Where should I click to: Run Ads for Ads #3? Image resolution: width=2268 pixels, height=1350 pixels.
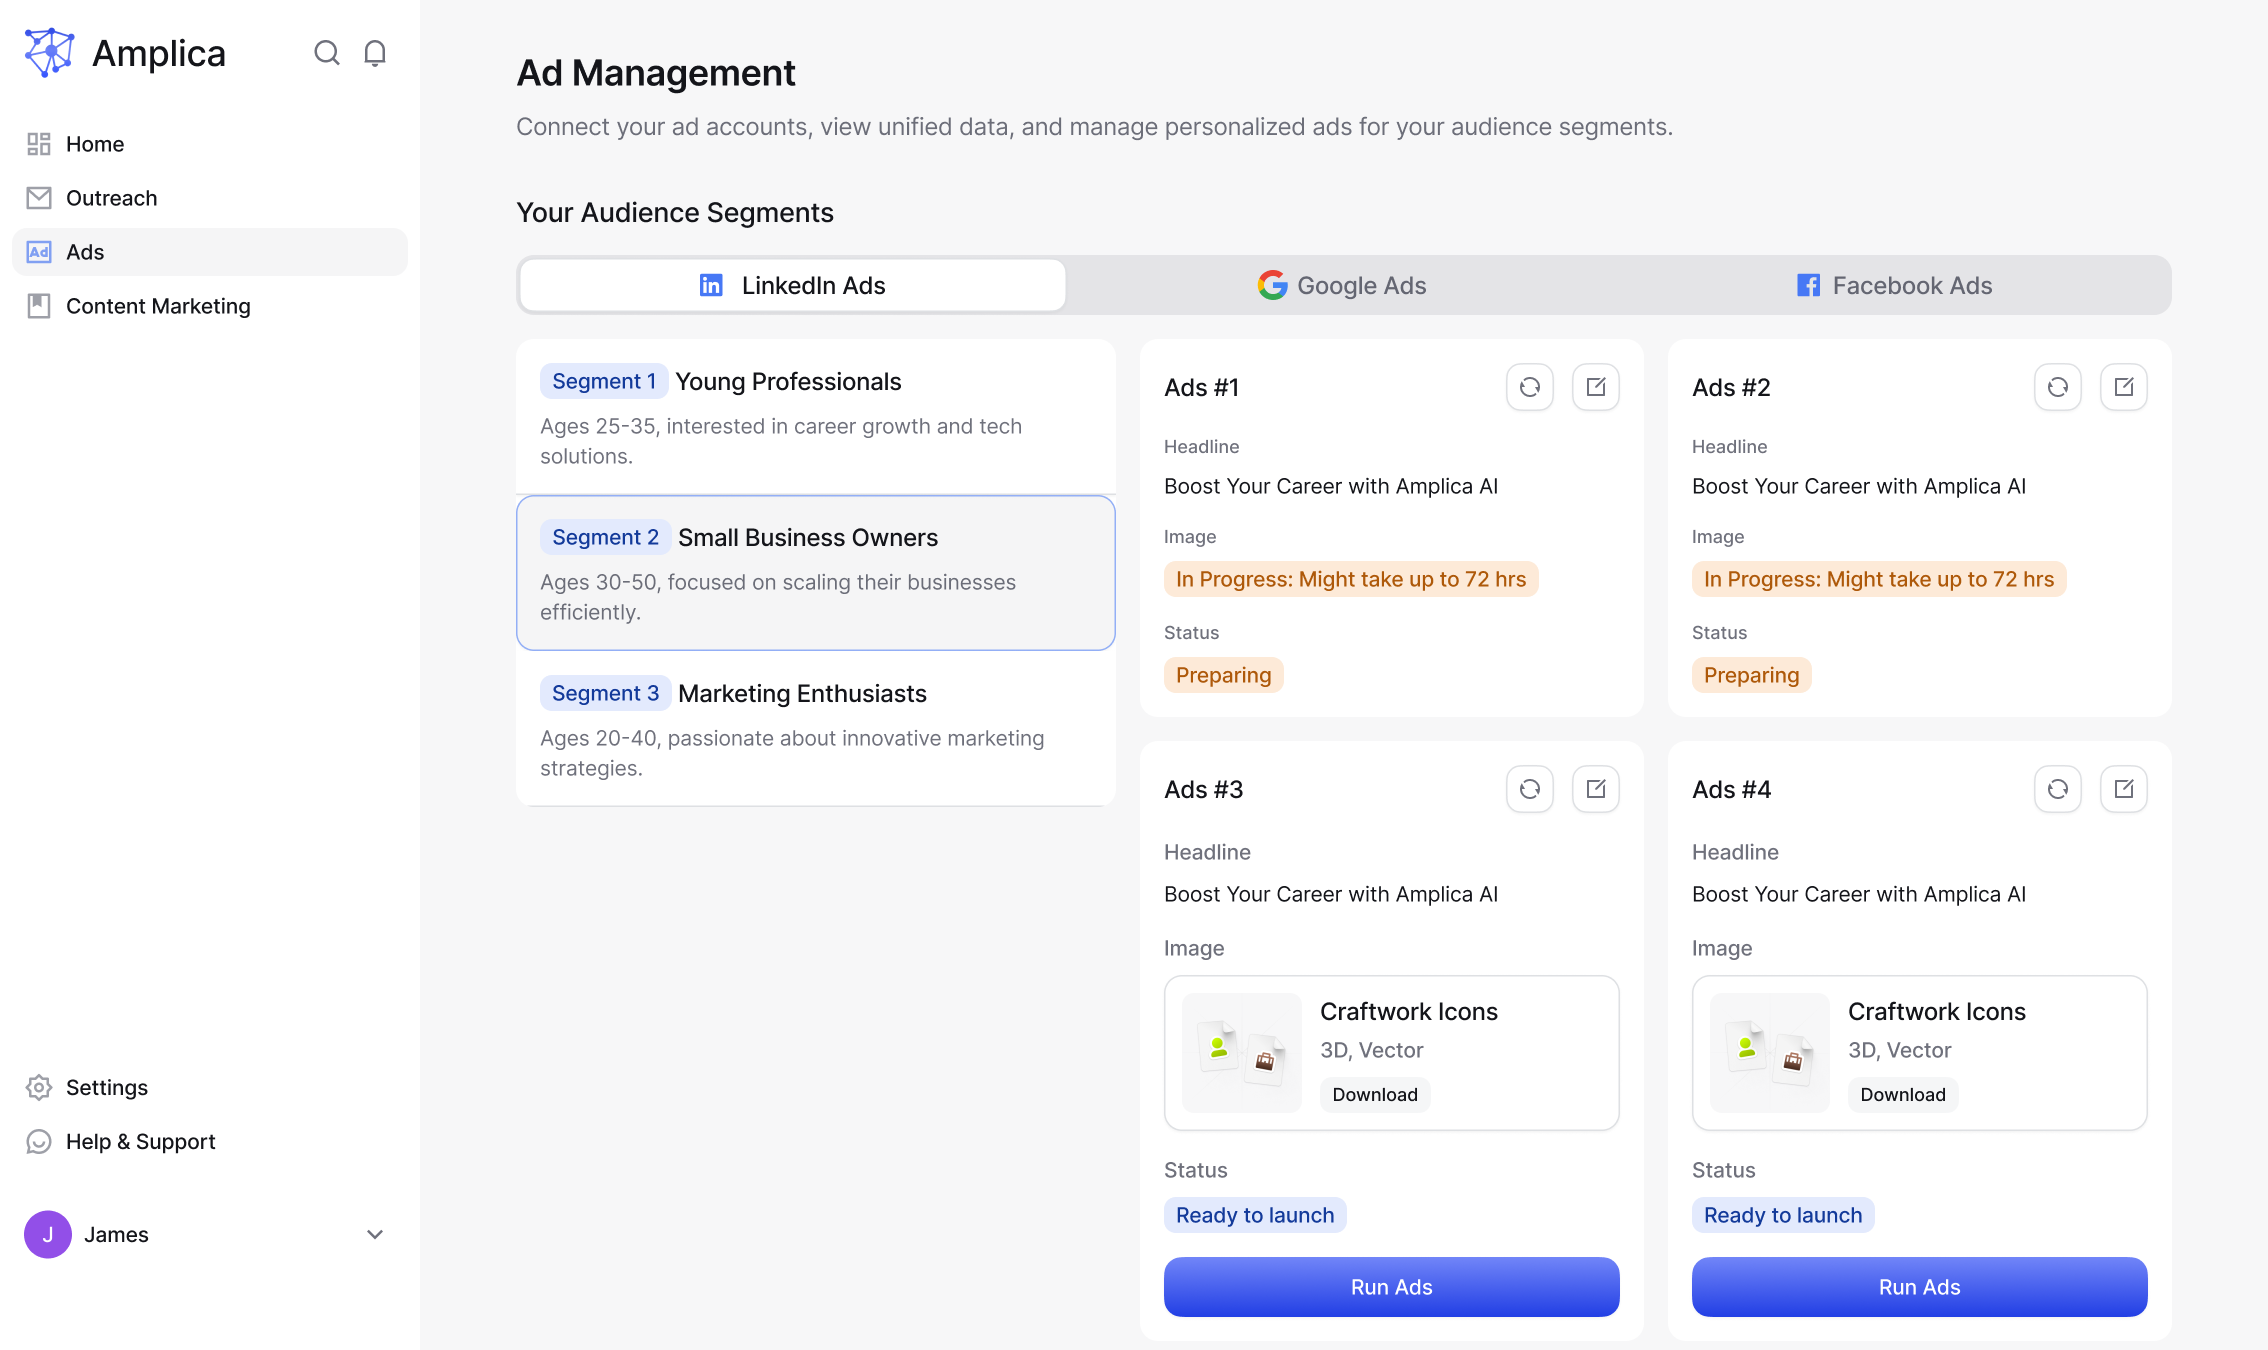point(1391,1287)
